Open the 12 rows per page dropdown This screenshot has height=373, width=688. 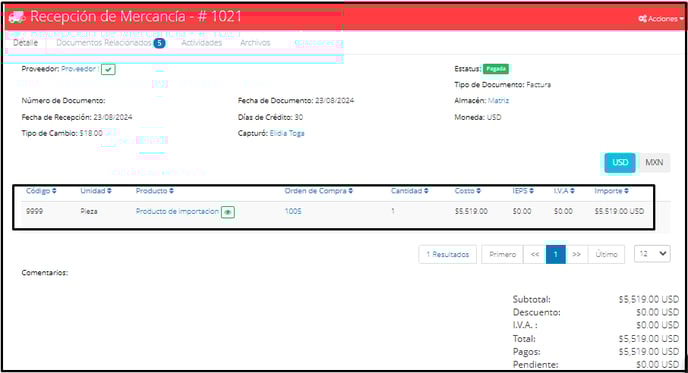(652, 254)
